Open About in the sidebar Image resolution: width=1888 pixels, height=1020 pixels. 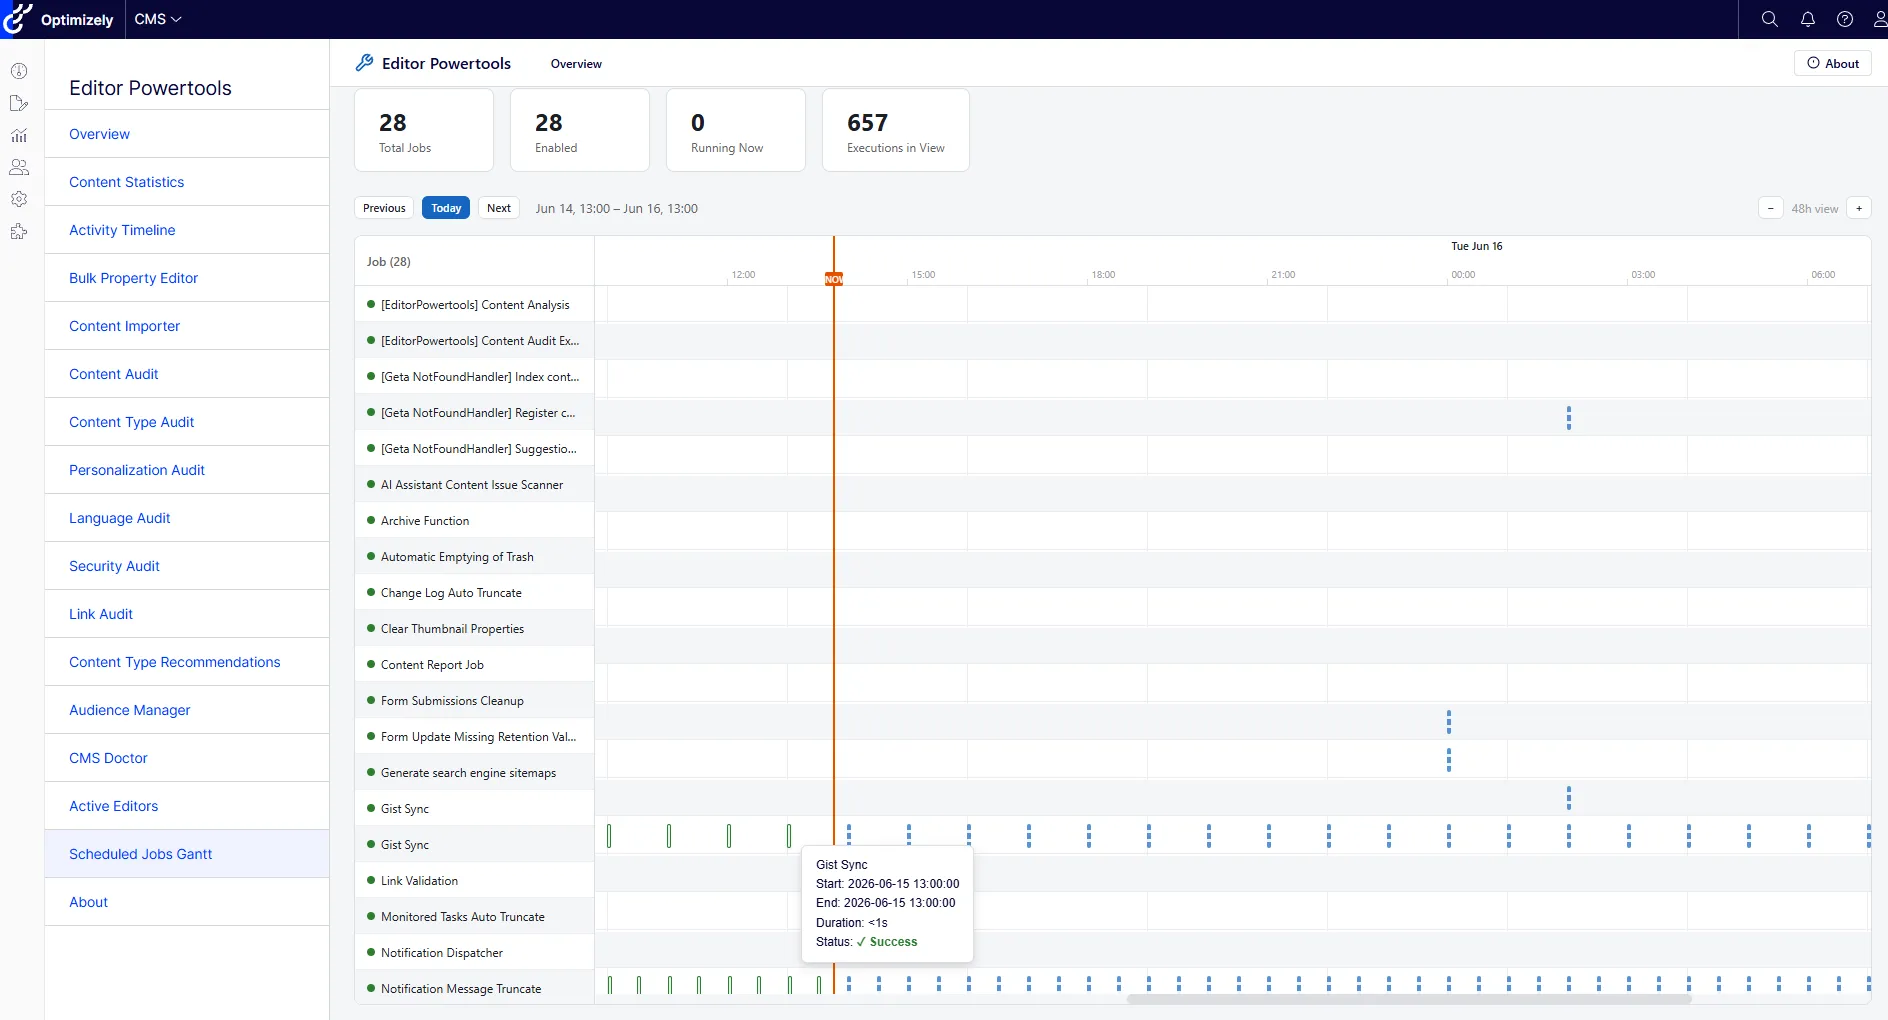point(187,902)
